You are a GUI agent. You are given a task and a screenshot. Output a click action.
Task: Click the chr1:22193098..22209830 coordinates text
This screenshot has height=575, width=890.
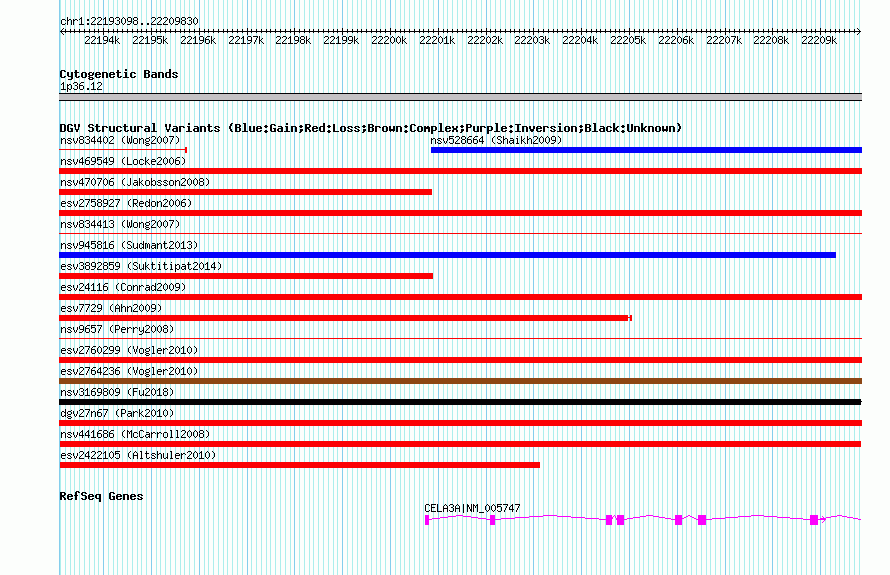(x=129, y=21)
